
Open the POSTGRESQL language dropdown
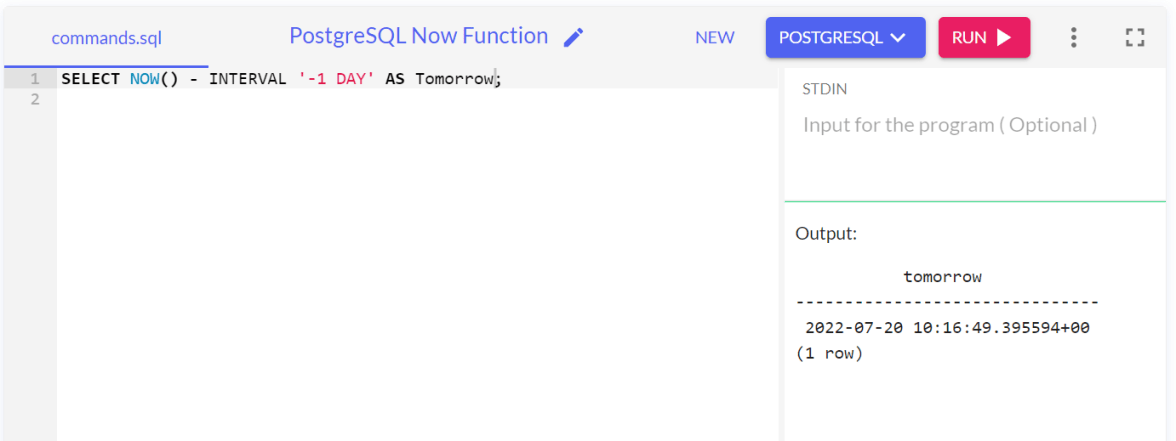[x=845, y=38]
